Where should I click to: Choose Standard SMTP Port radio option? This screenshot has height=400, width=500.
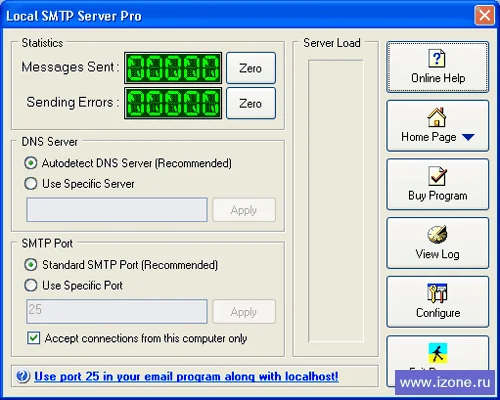click(x=31, y=265)
